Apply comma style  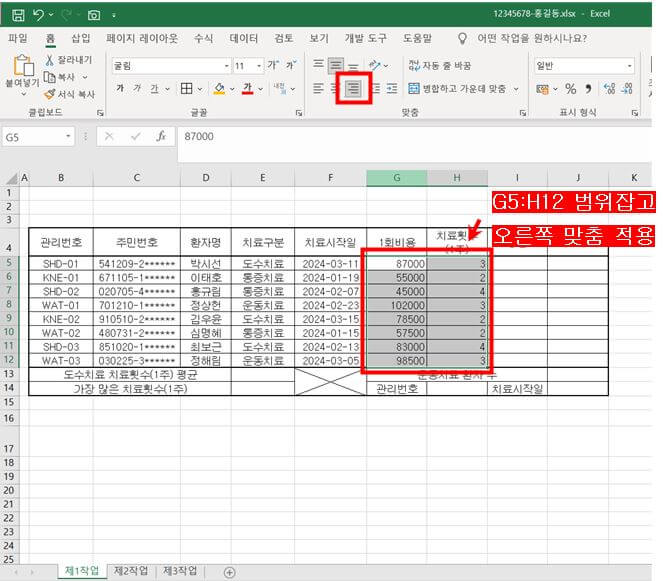[x=588, y=89]
